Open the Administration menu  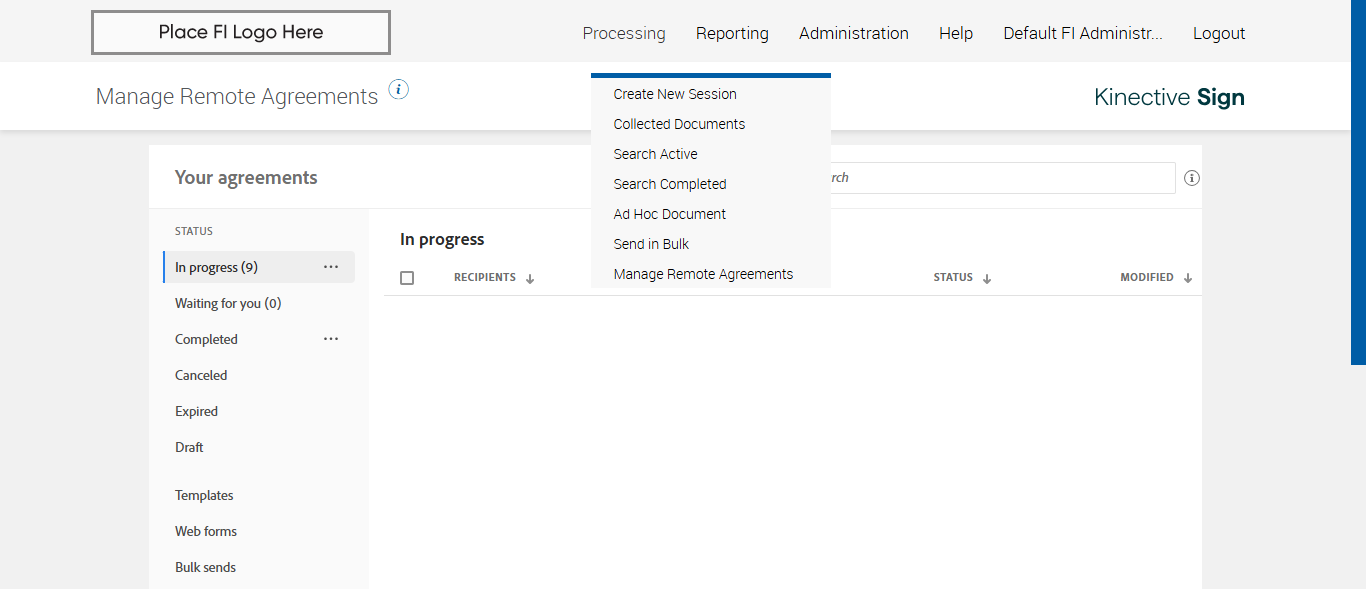(x=853, y=33)
